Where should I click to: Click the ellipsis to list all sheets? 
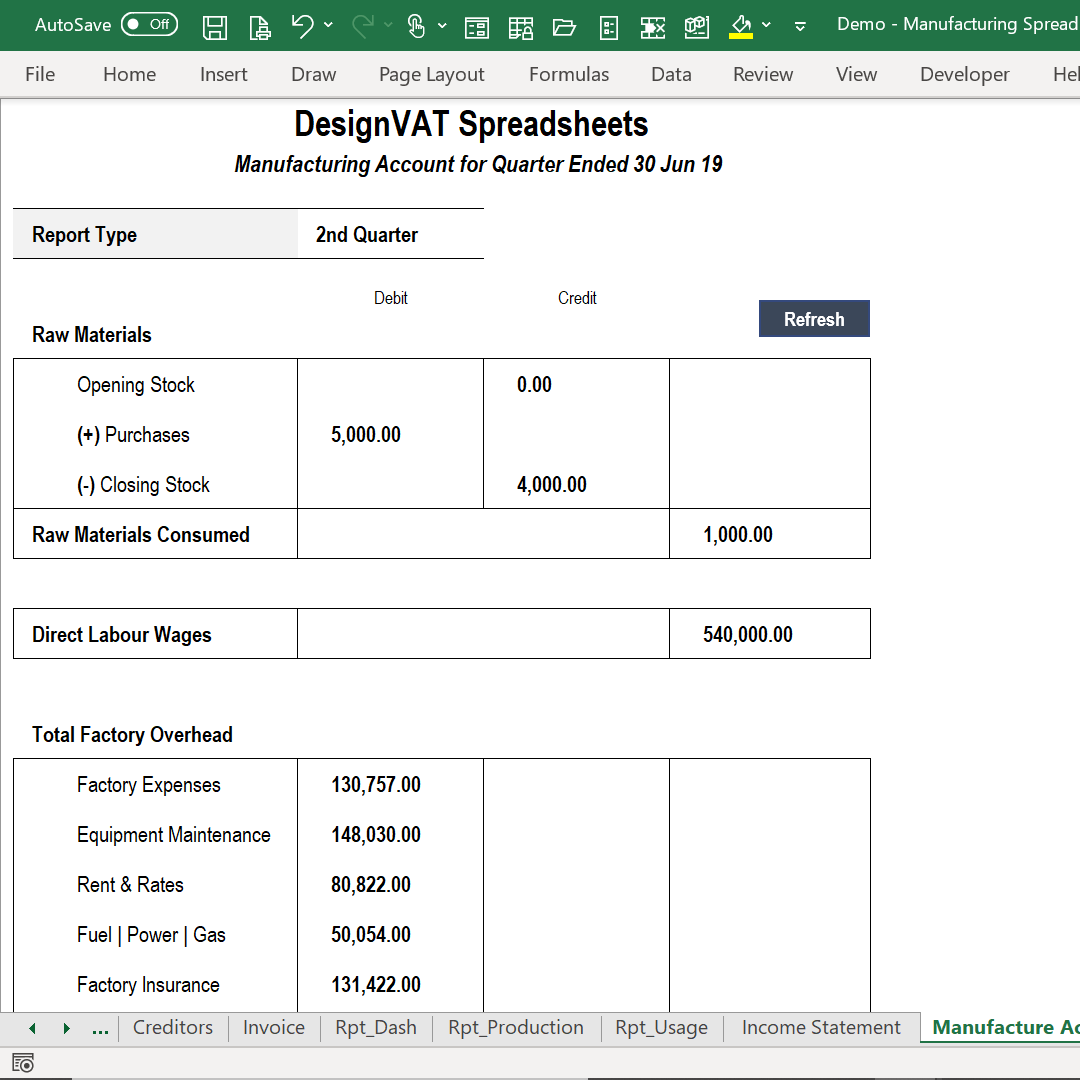tap(99, 1027)
